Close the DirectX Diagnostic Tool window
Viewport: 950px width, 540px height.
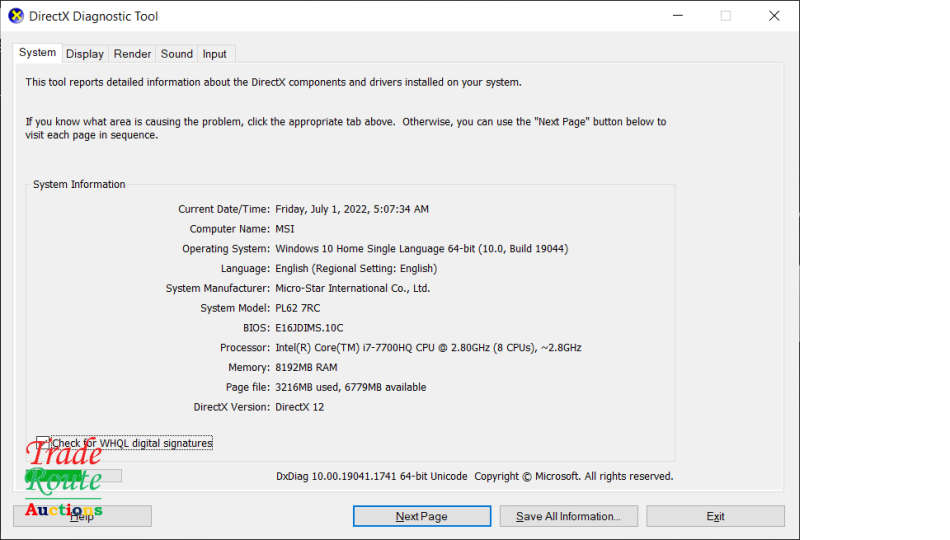point(774,16)
